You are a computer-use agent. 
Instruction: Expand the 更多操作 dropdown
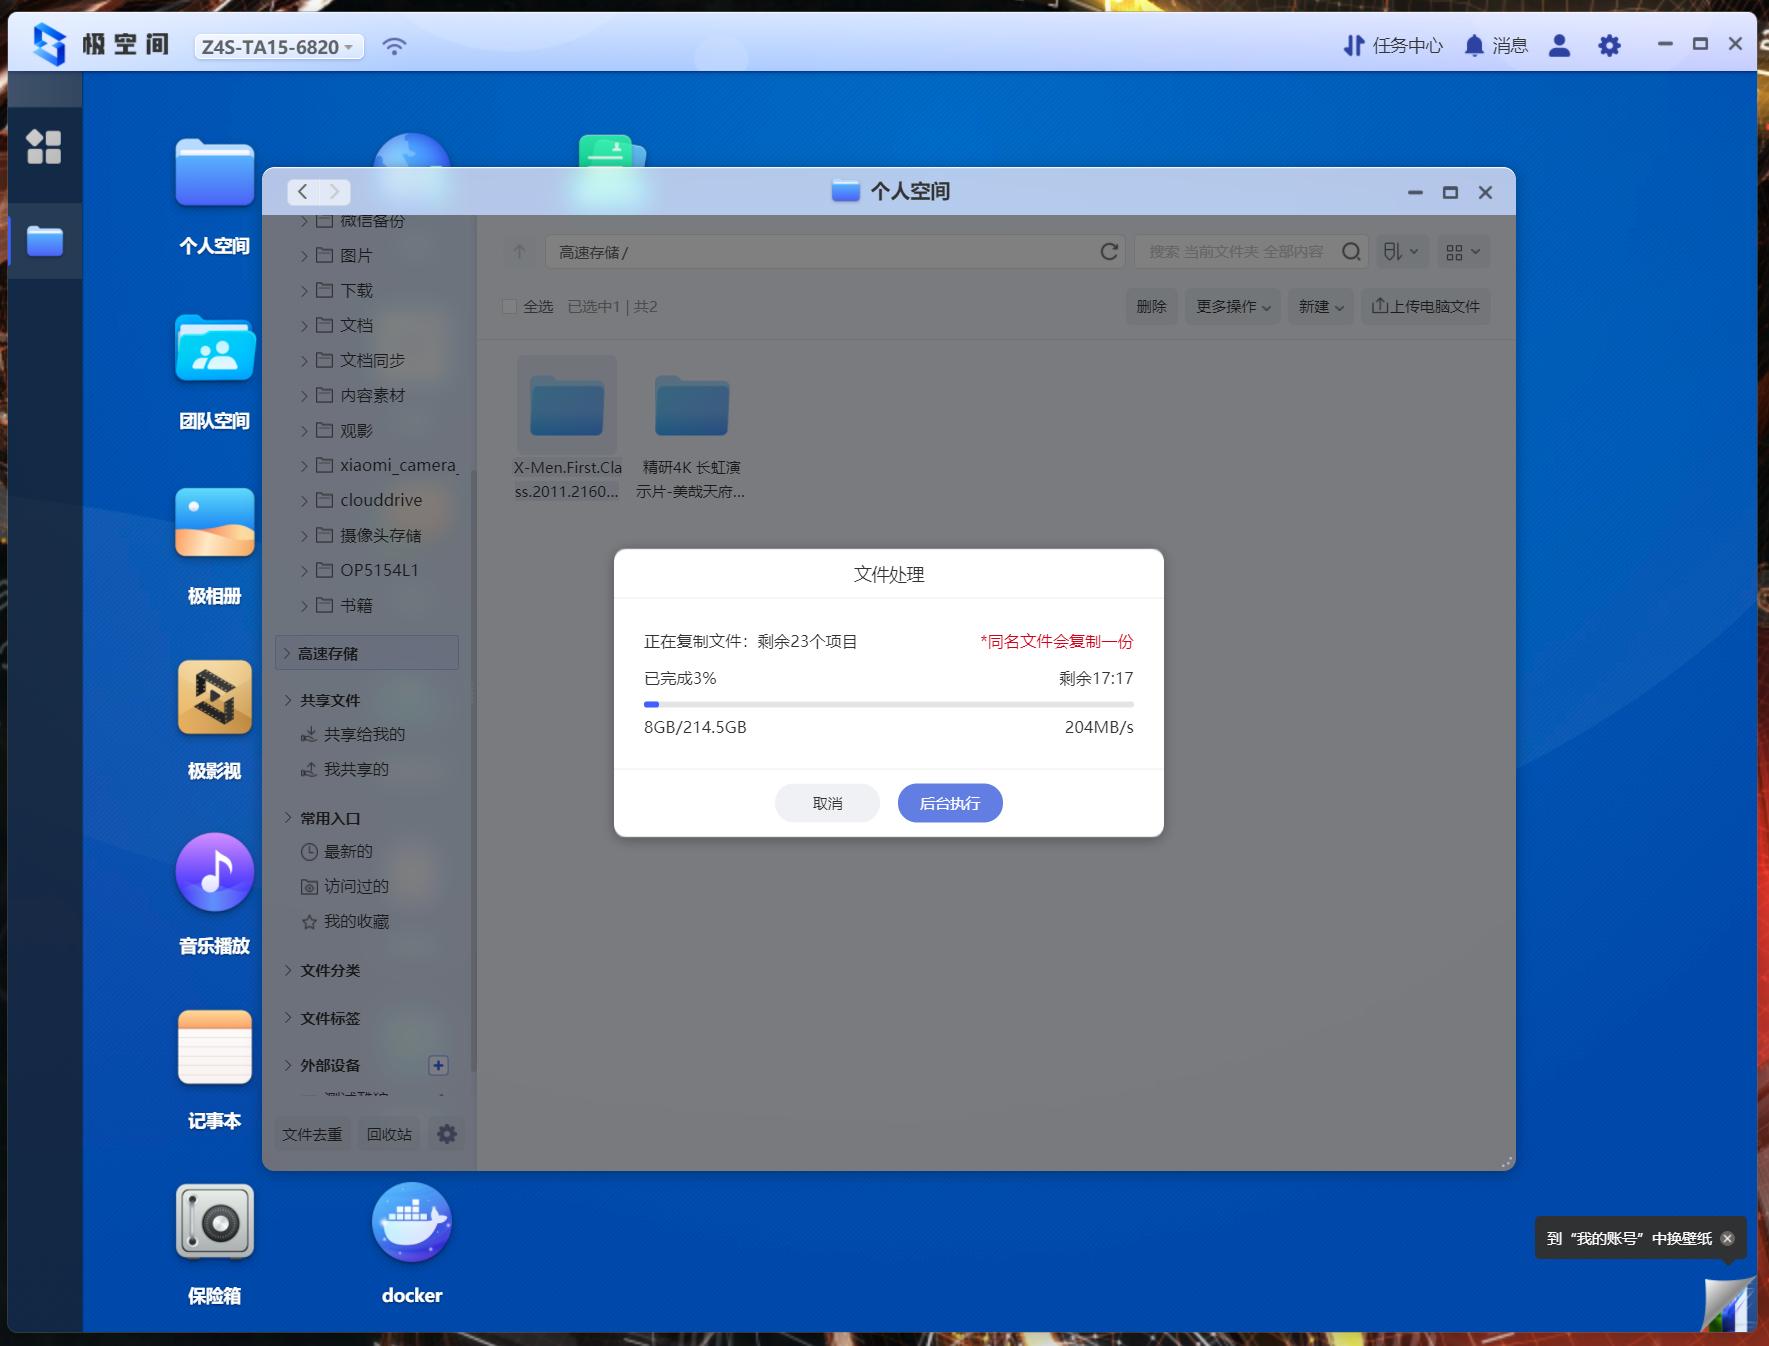pyautogui.click(x=1233, y=307)
